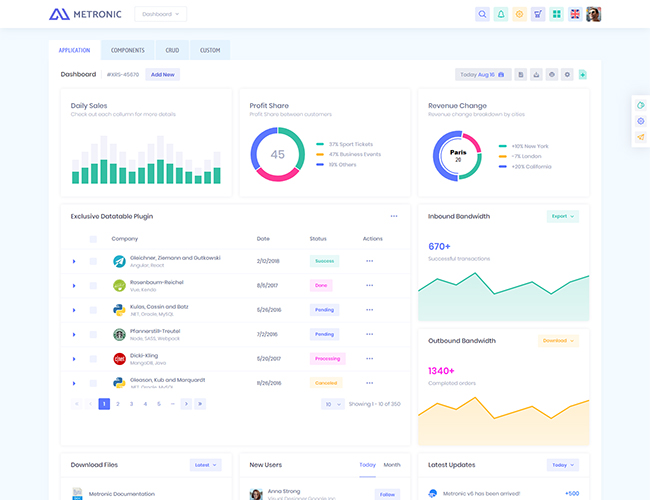This screenshot has width=650, height=500.
Task: Open the Dashboard dropdown in the header
Action: (x=160, y=14)
